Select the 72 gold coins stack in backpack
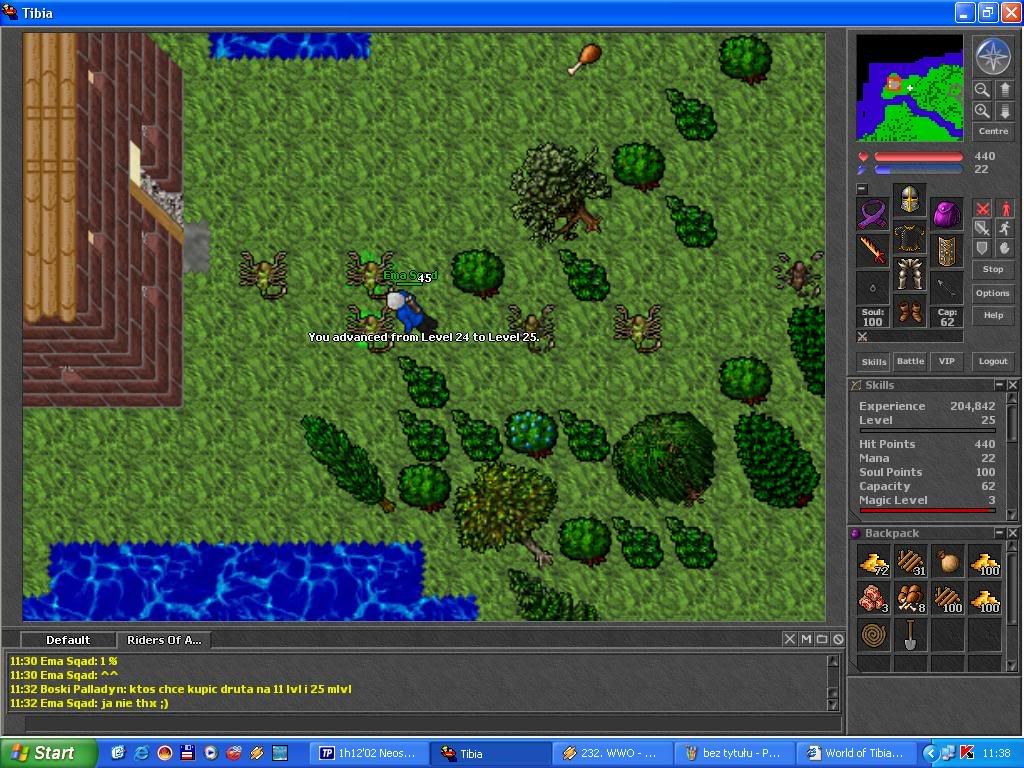This screenshot has height=768, width=1024. tap(873, 562)
